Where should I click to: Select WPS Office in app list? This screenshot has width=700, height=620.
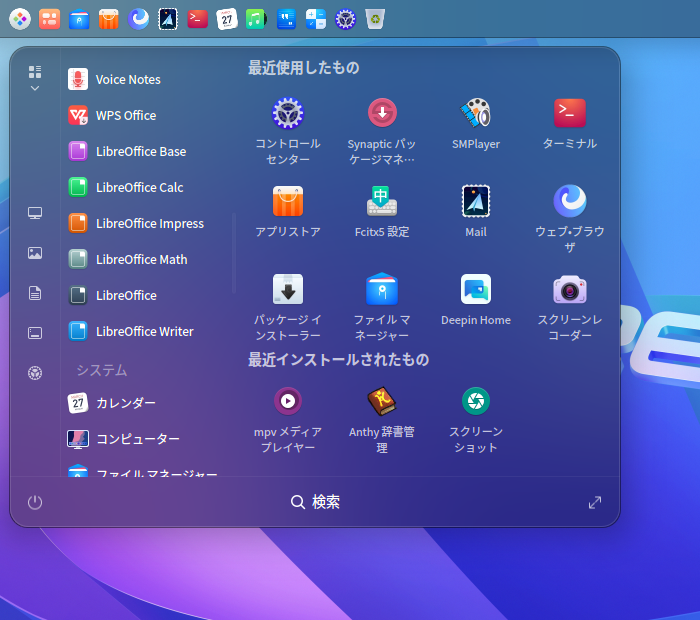click(125, 115)
